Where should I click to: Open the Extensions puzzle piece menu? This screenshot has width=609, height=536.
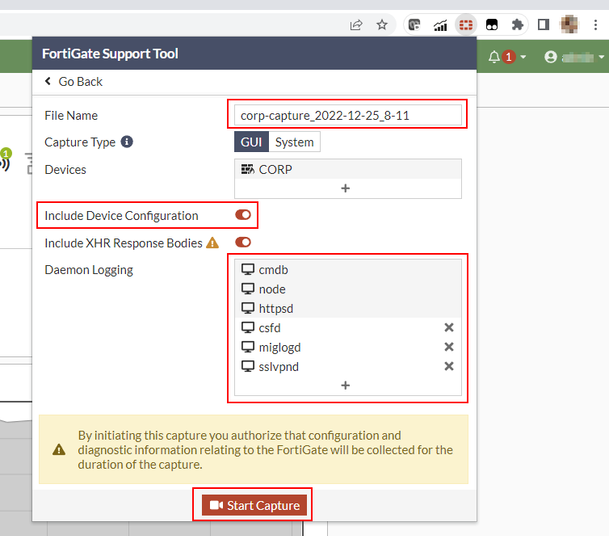pyautogui.click(x=517, y=25)
